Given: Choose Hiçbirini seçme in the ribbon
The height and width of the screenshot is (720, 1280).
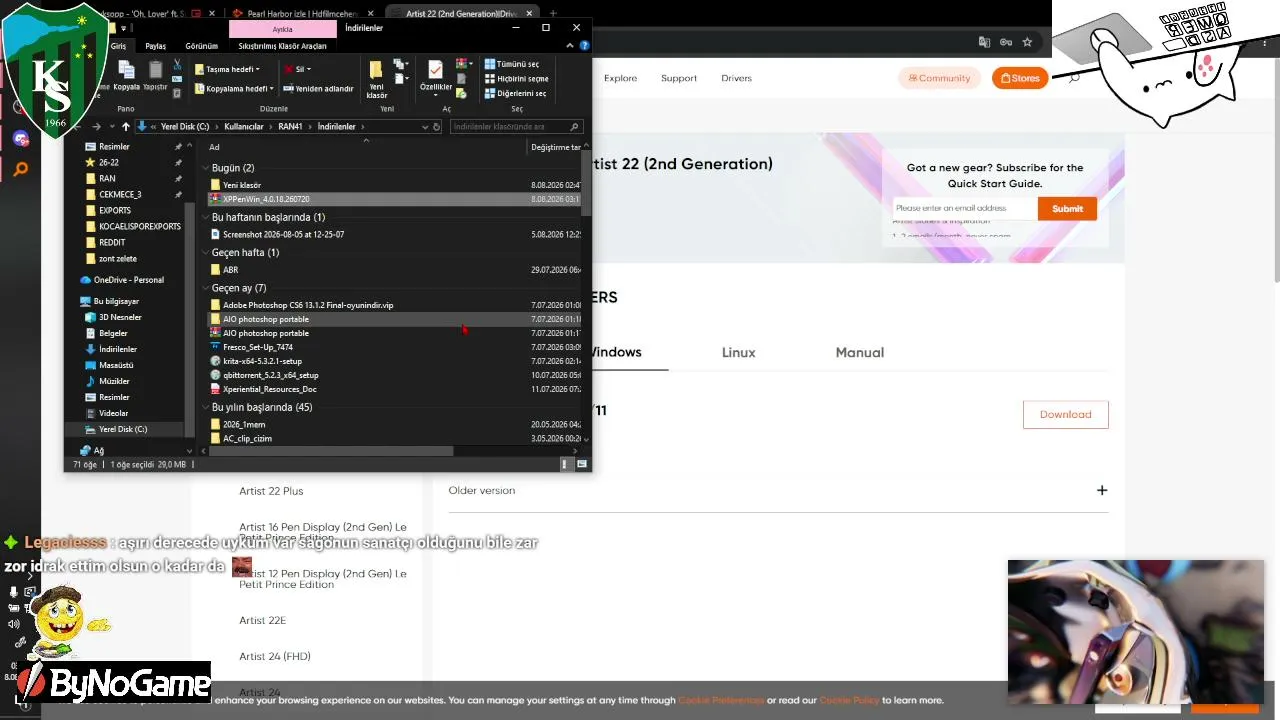Looking at the screenshot, I should point(516,79).
